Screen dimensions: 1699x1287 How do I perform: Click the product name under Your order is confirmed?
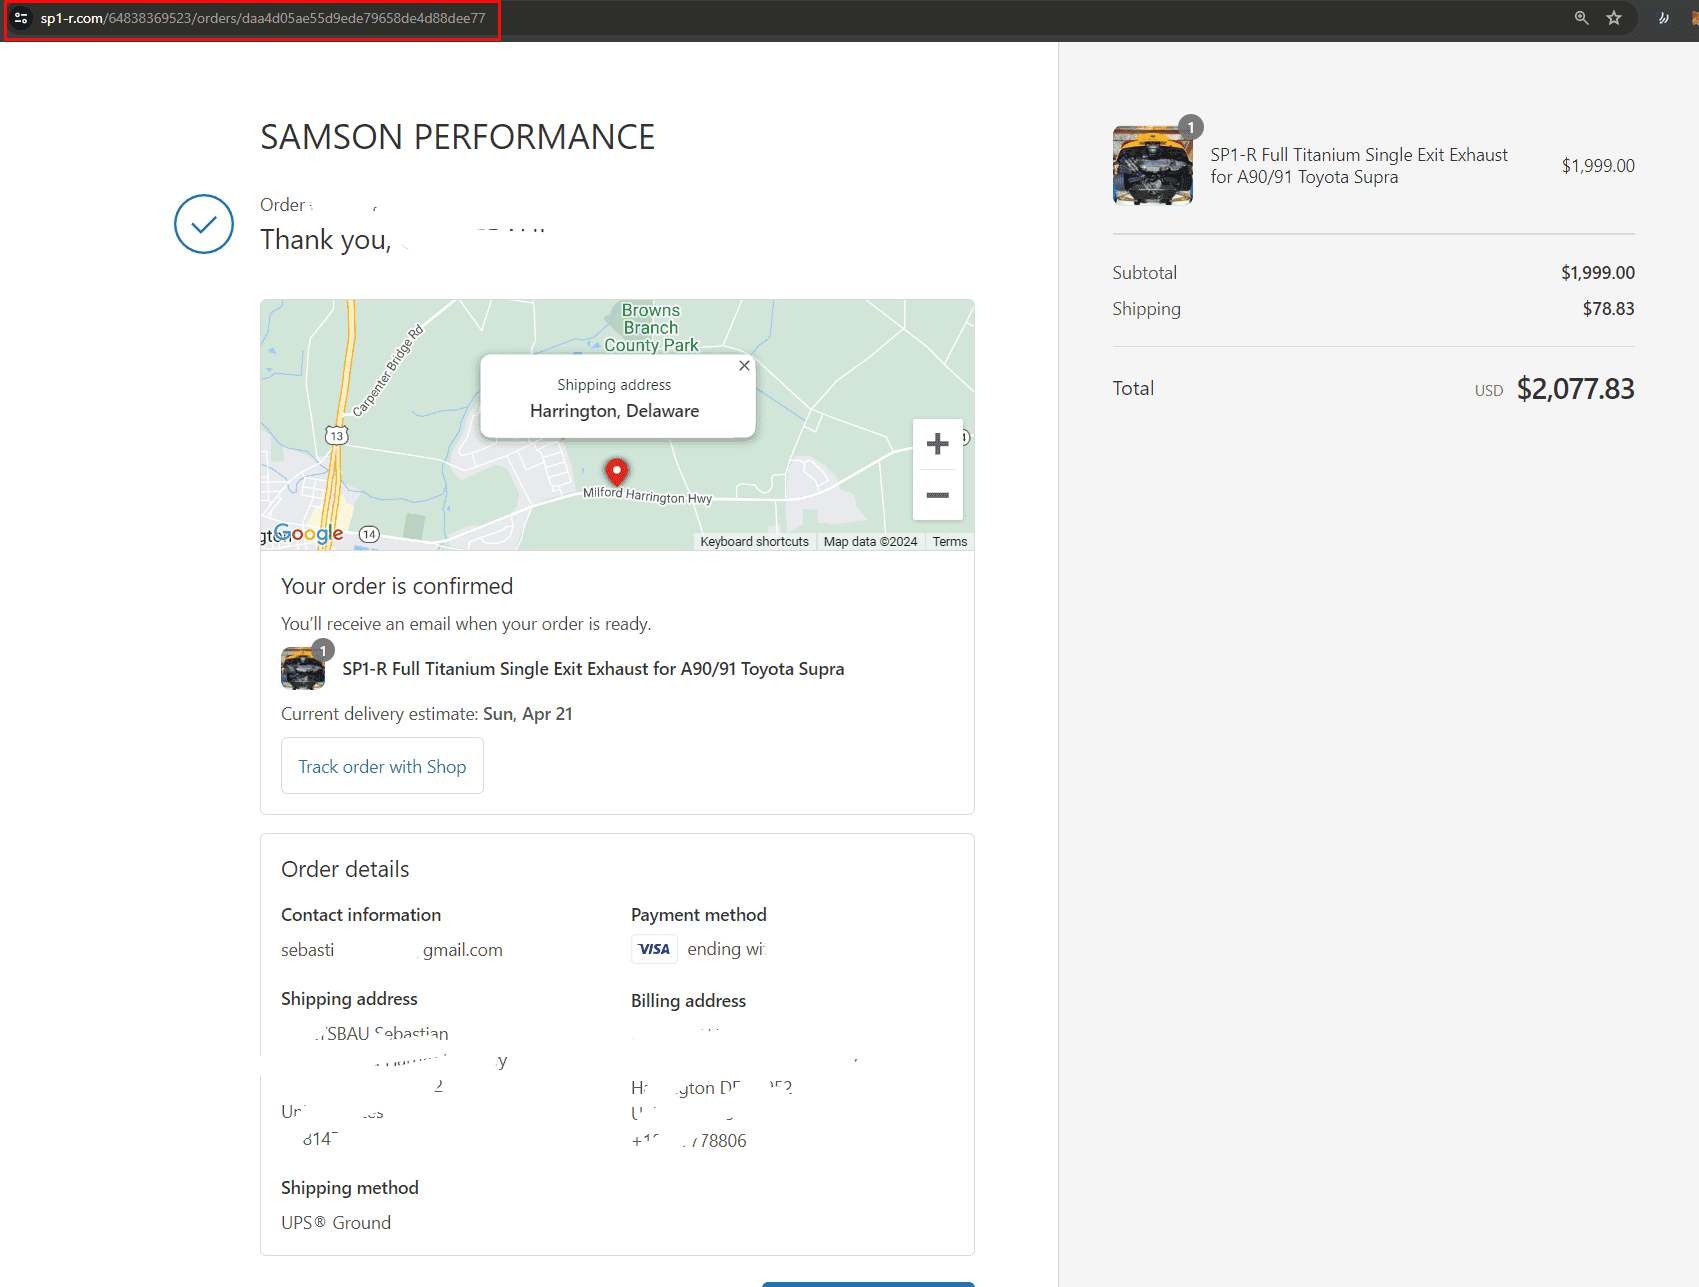click(x=593, y=669)
